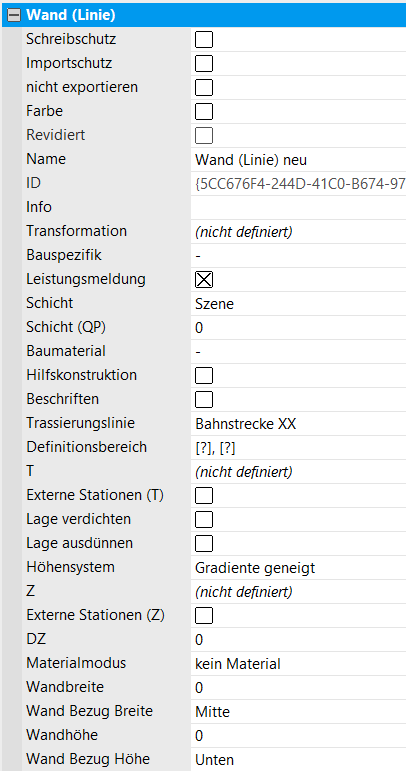Tick the Importschutz checkbox
The width and height of the screenshot is (406, 771).
point(204,63)
